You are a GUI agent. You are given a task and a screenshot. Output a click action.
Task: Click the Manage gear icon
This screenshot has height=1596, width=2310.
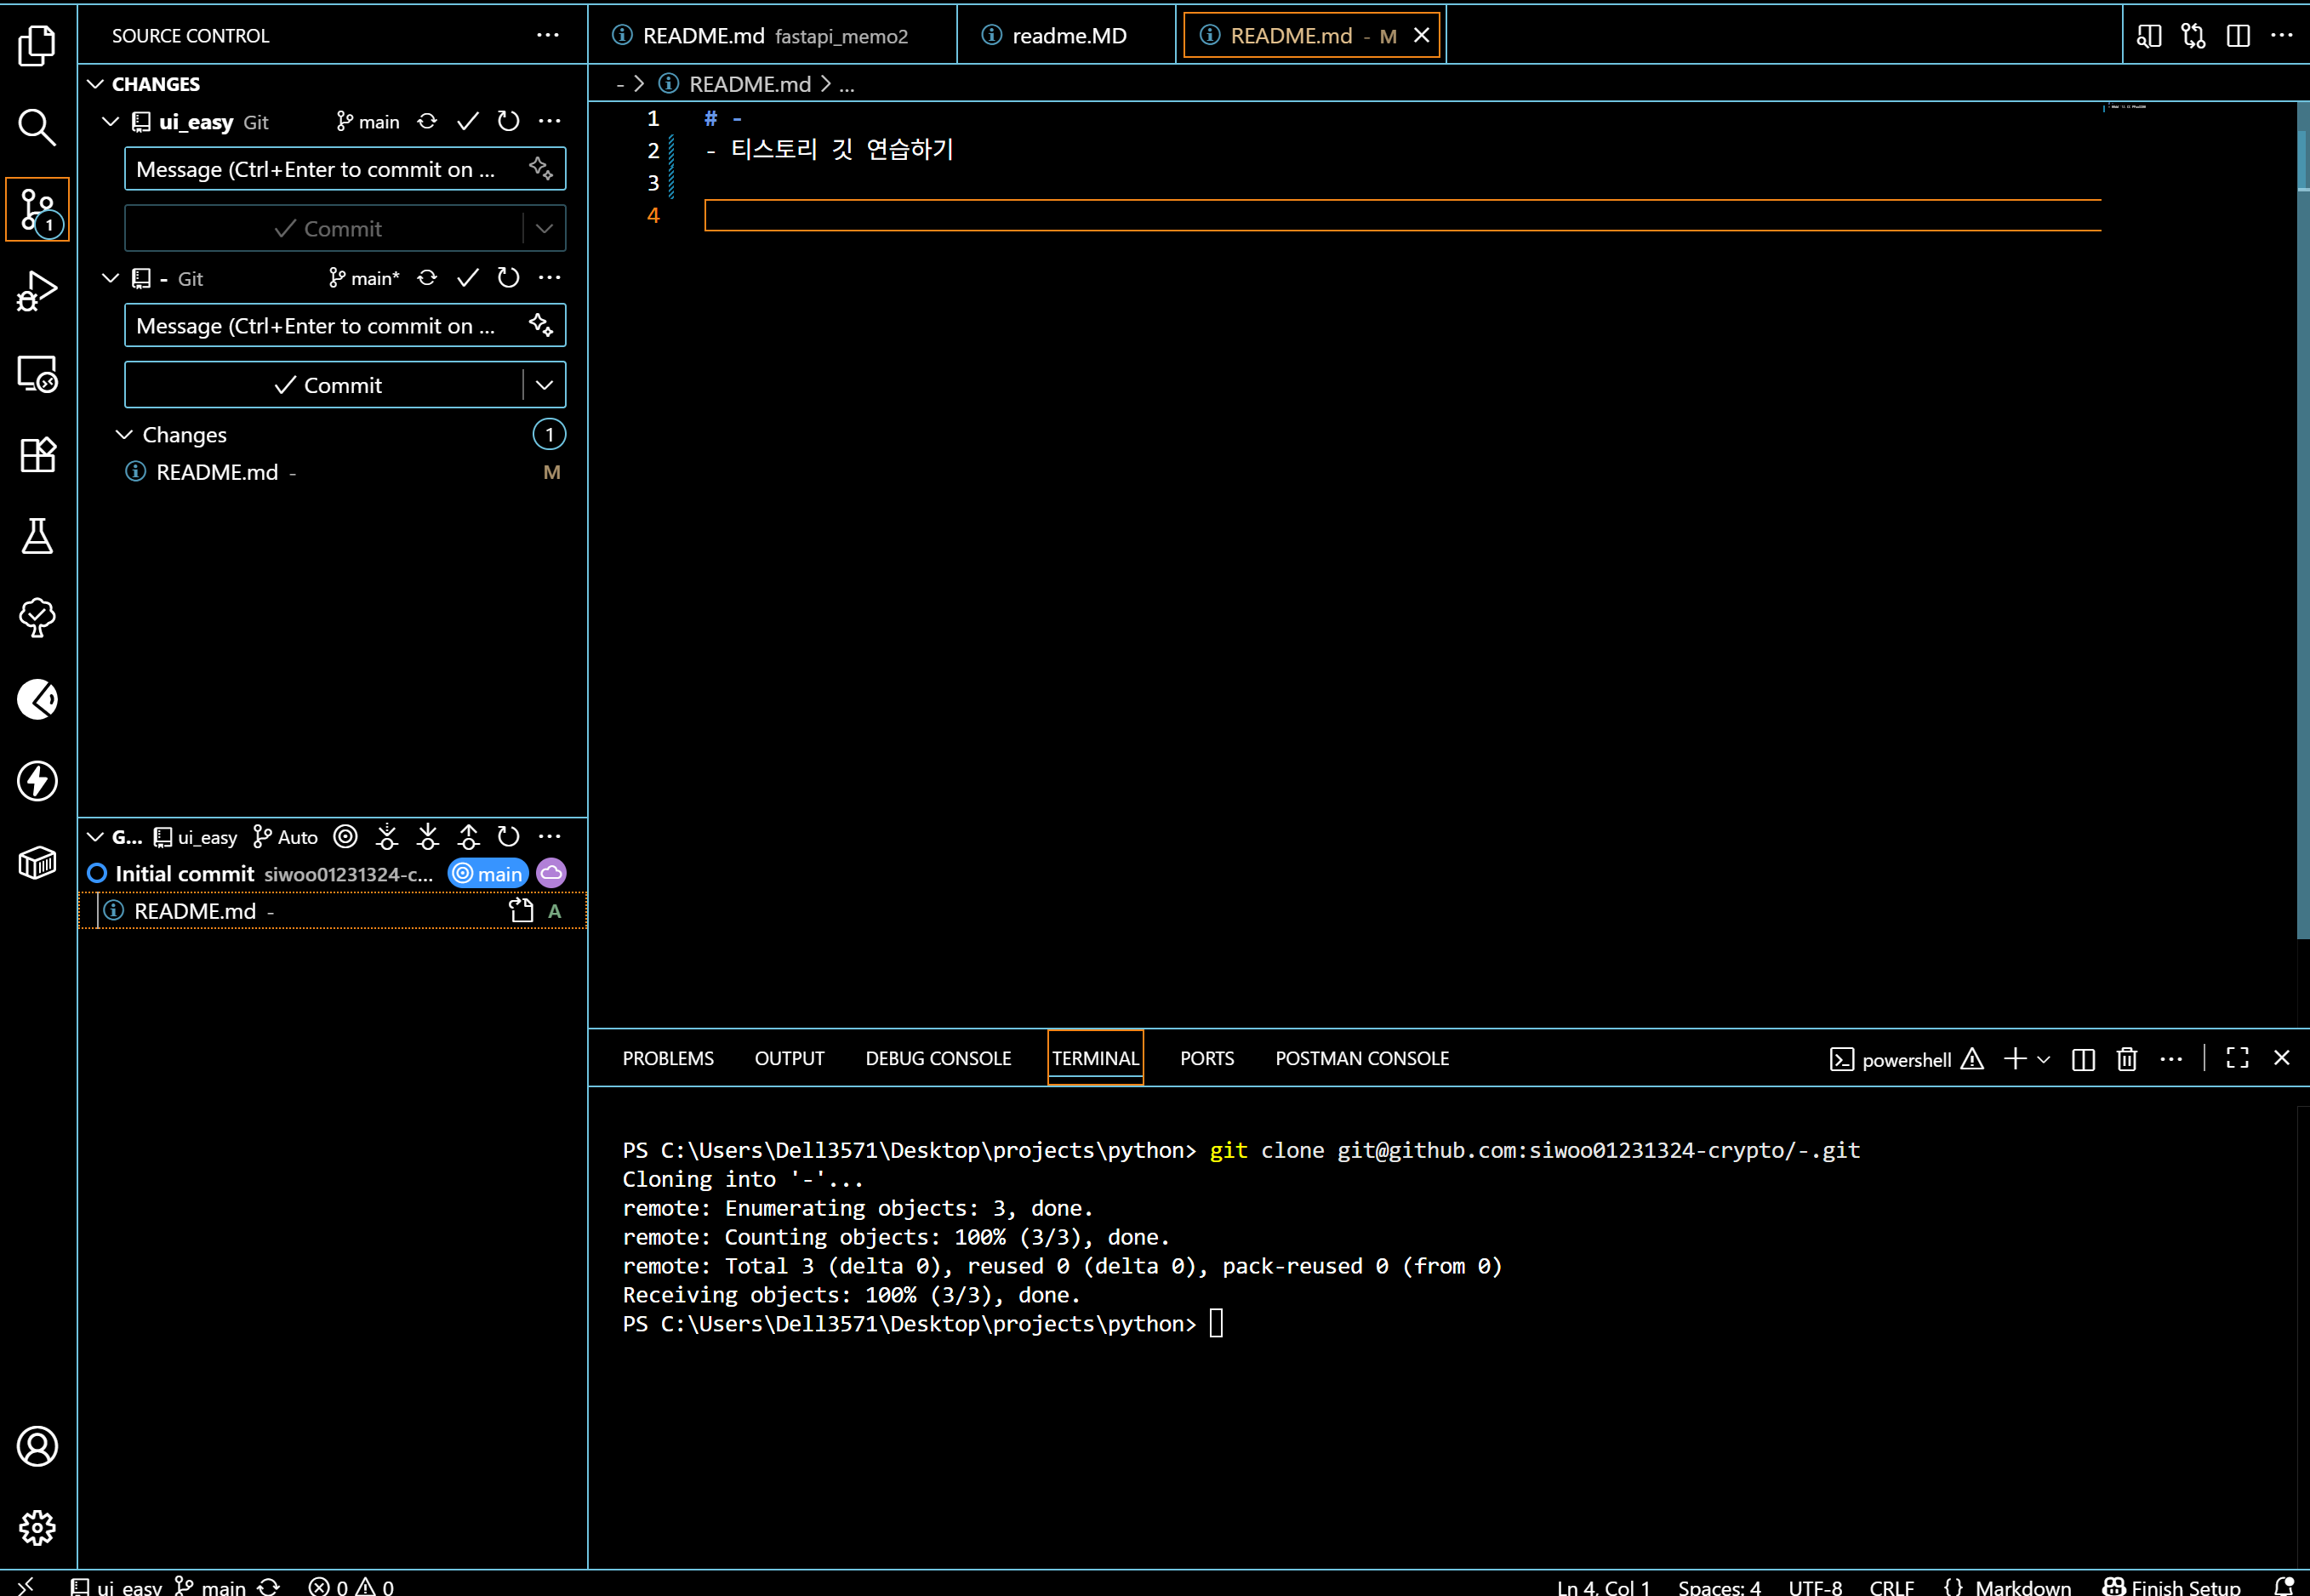(37, 1527)
